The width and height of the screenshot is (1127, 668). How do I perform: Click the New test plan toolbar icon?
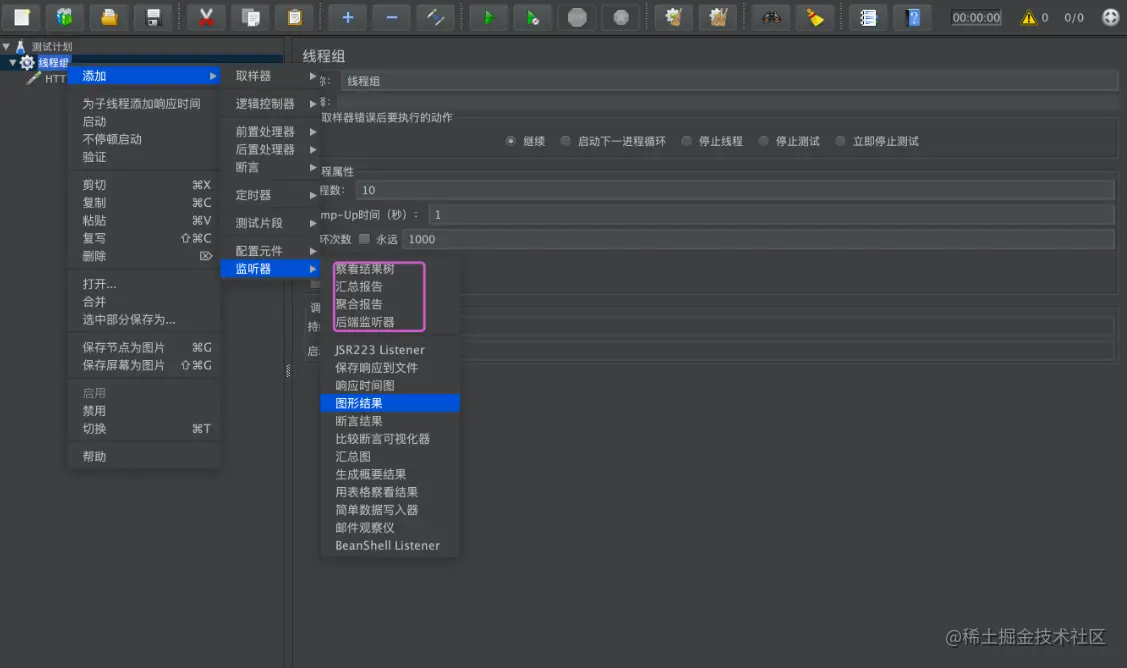click(x=22, y=17)
